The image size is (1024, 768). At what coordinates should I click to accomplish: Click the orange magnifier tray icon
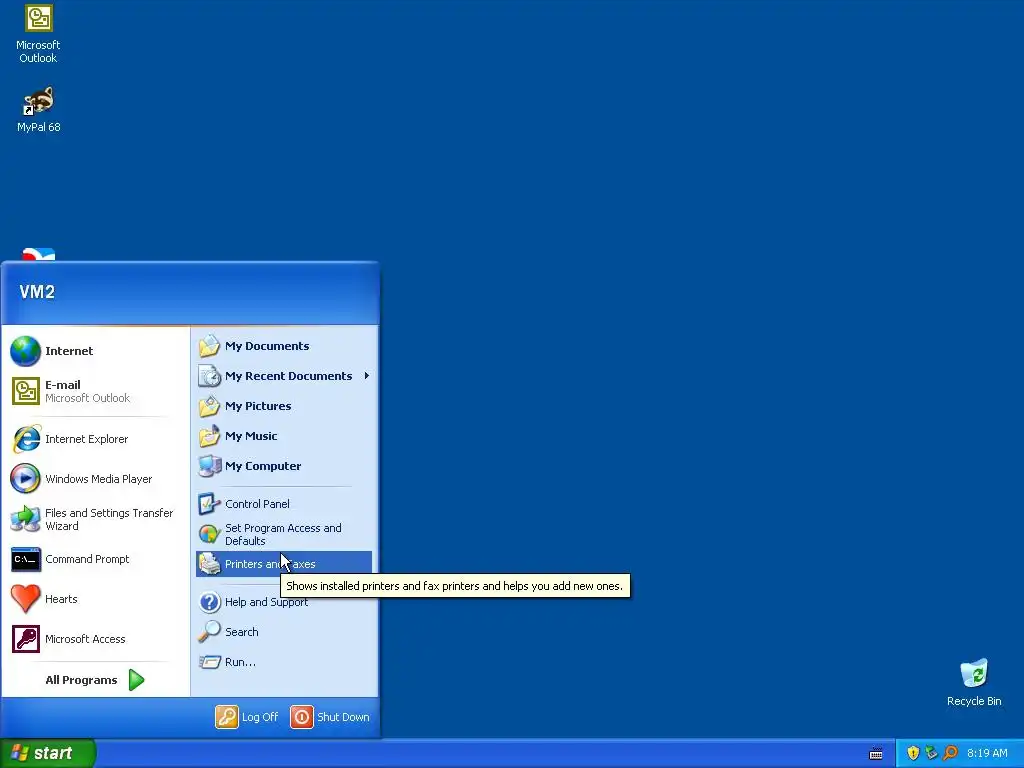pos(950,753)
